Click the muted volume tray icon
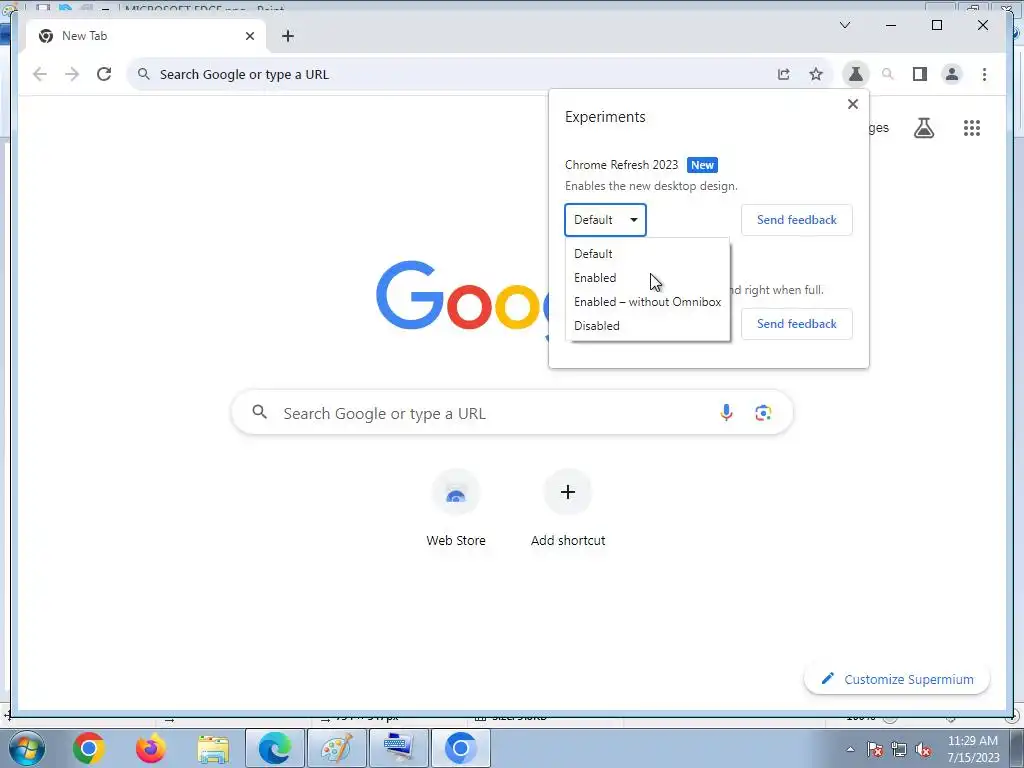1024x768 pixels. [923, 750]
